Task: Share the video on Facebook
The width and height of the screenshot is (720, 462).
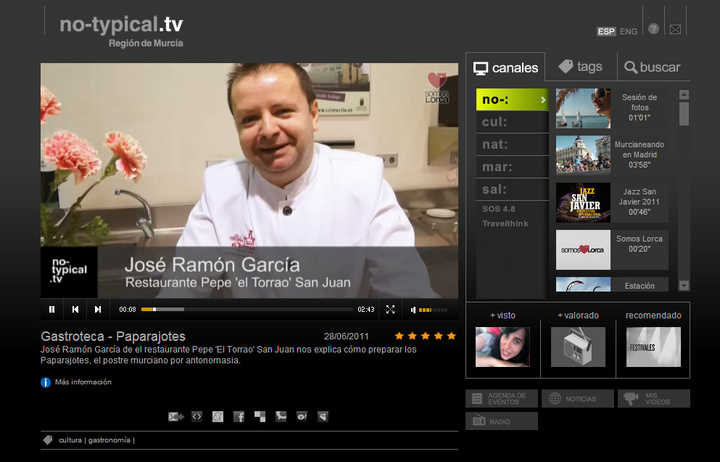Action: (x=239, y=417)
